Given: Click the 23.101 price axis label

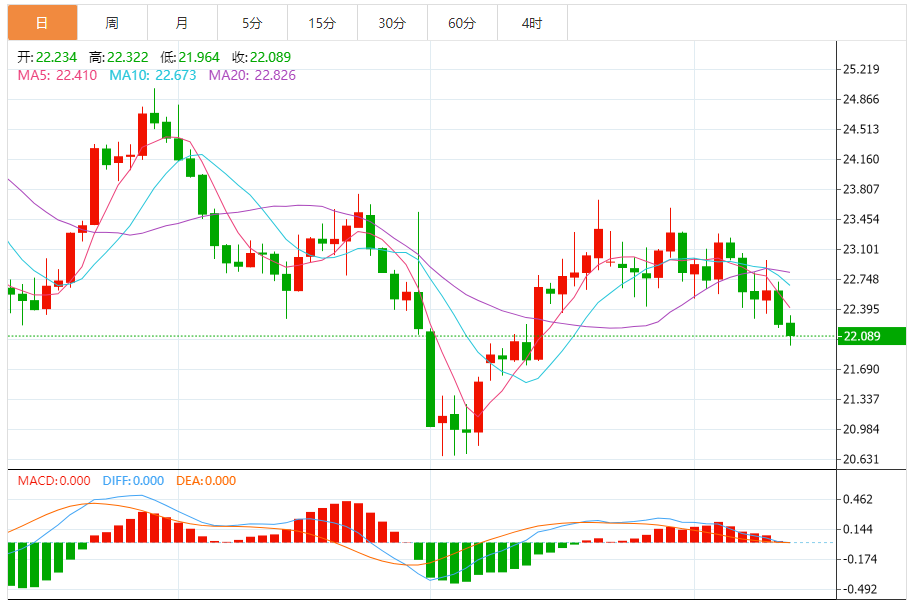Looking at the screenshot, I should [861, 249].
